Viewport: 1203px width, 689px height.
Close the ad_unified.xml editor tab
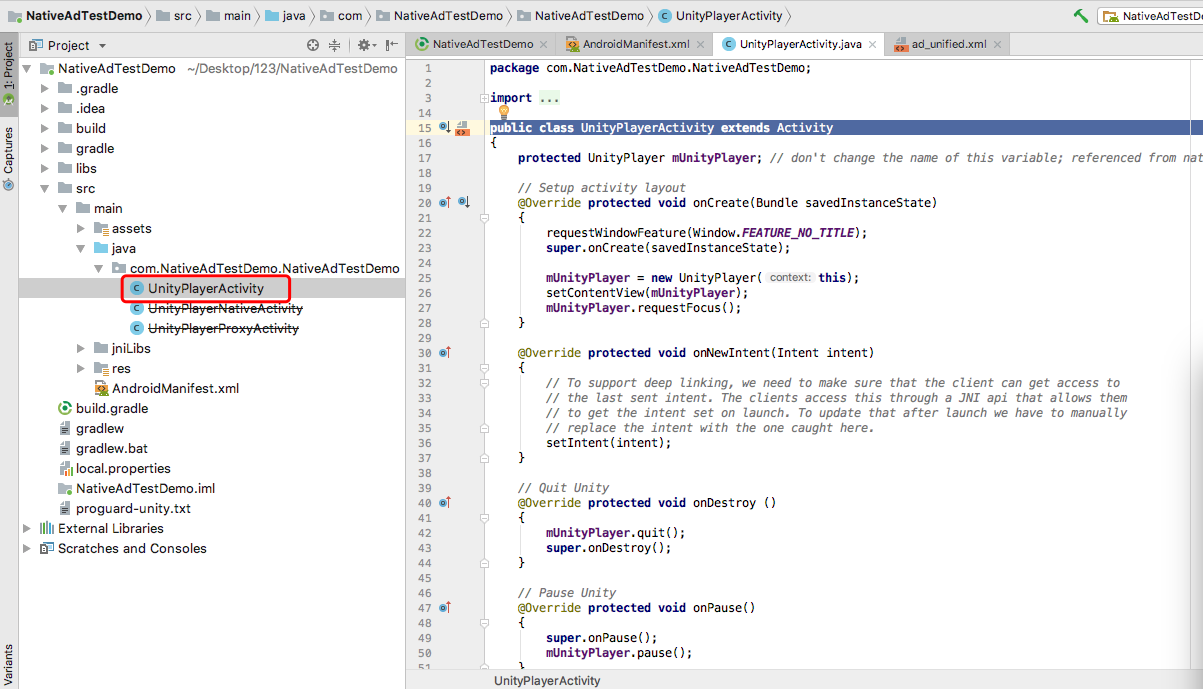(x=998, y=45)
